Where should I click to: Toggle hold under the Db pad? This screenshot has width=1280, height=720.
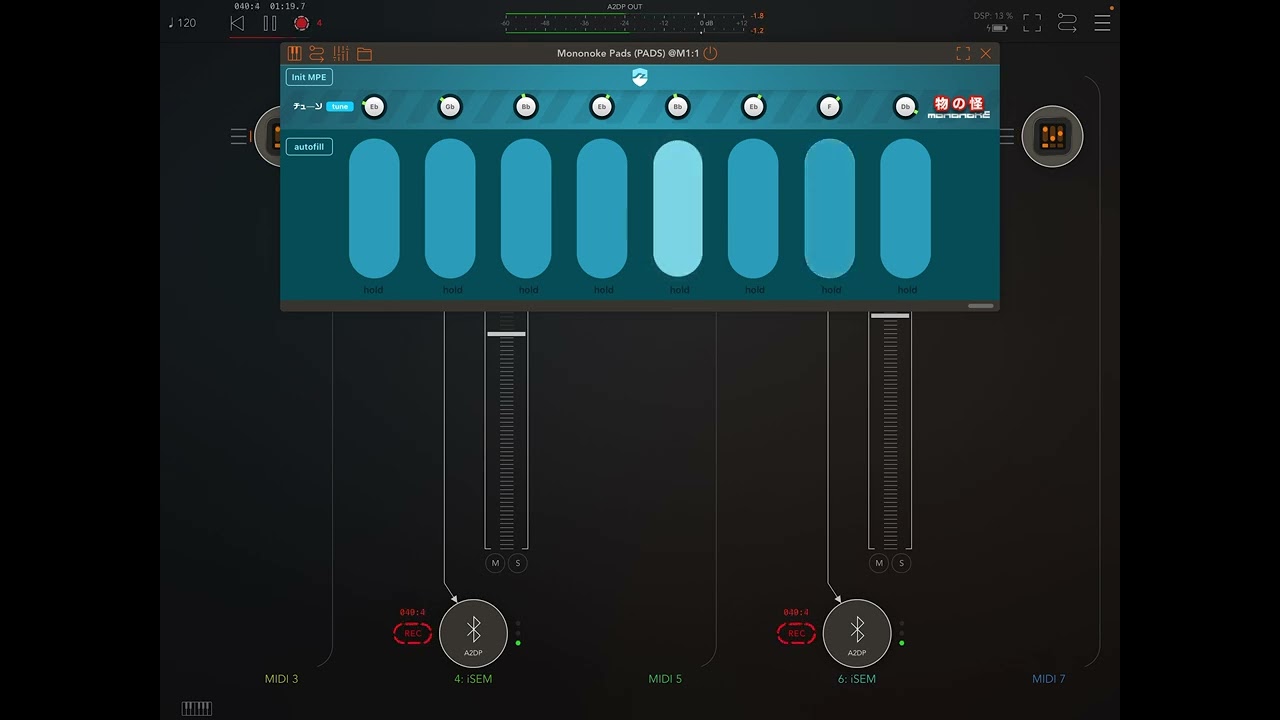pyautogui.click(x=907, y=290)
